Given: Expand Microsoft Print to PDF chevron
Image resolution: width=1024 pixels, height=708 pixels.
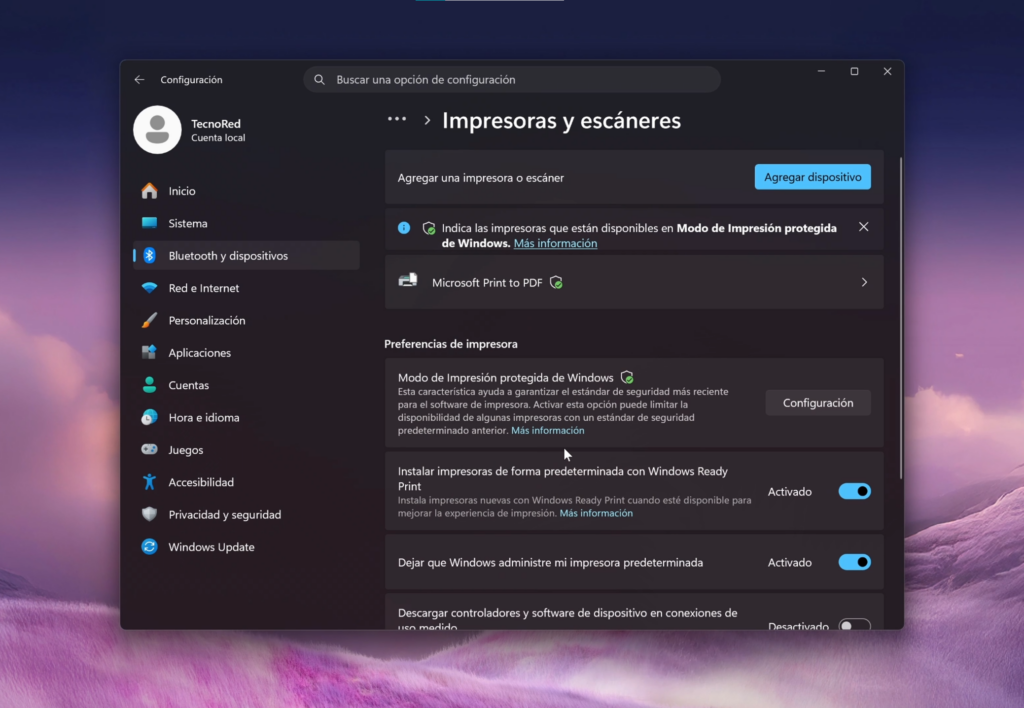Looking at the screenshot, I should point(864,282).
